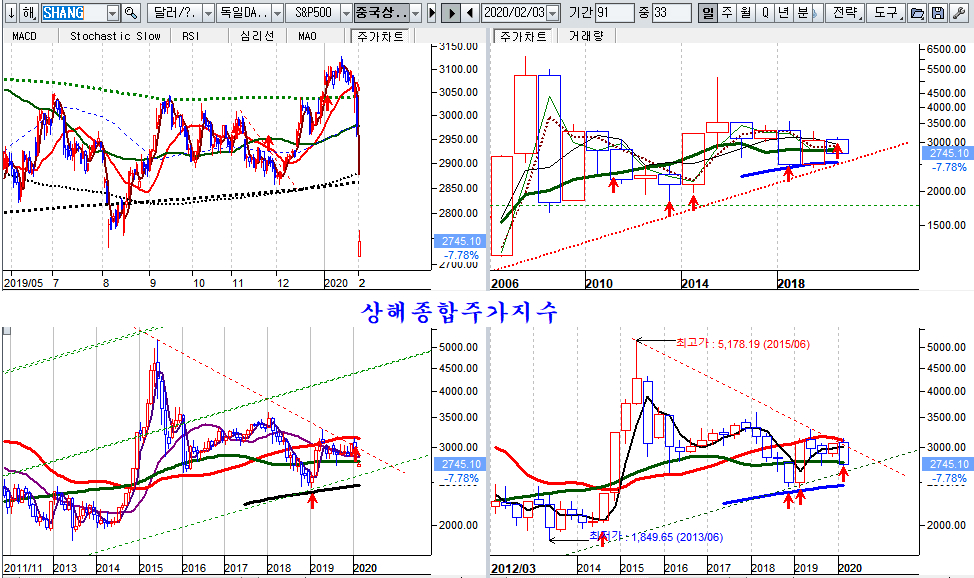Click 2745.10 price label on bottom-right chart
This screenshot has width=974, height=578.
pos(948,464)
